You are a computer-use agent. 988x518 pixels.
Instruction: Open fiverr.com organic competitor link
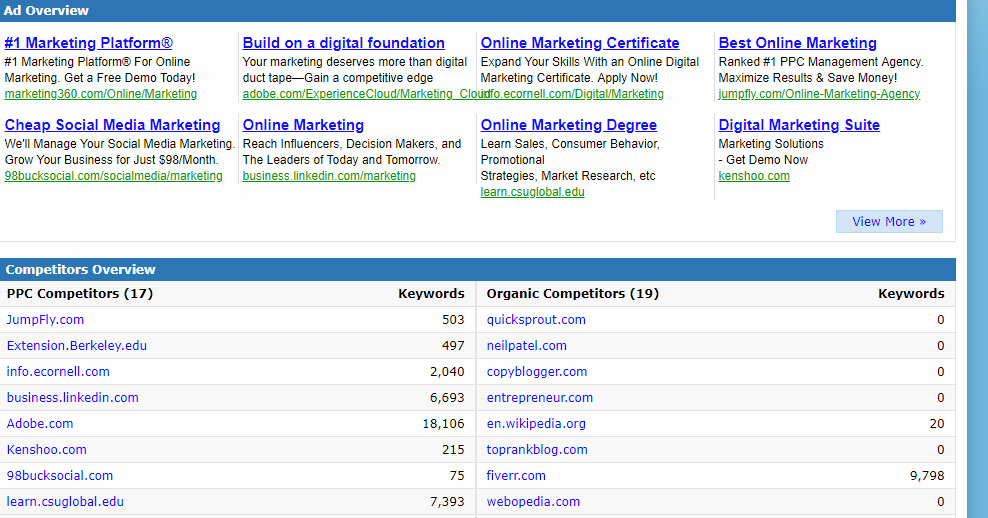click(516, 476)
